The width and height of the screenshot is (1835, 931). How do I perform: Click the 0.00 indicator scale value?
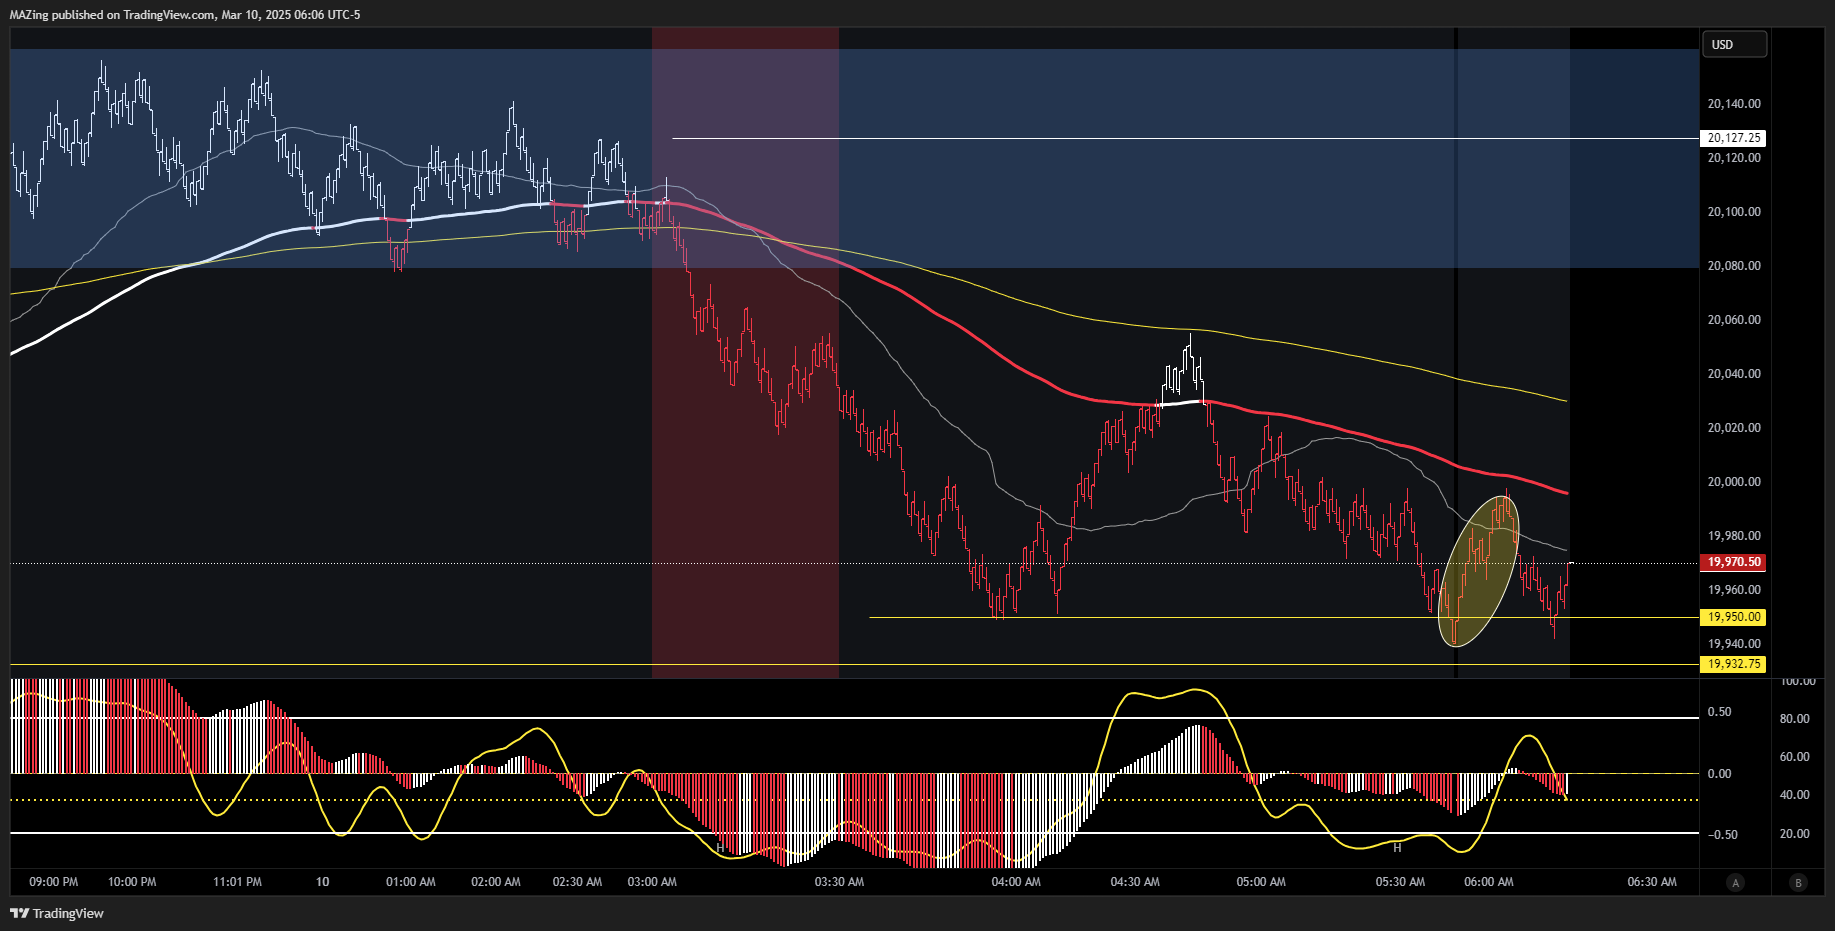coord(1719,774)
